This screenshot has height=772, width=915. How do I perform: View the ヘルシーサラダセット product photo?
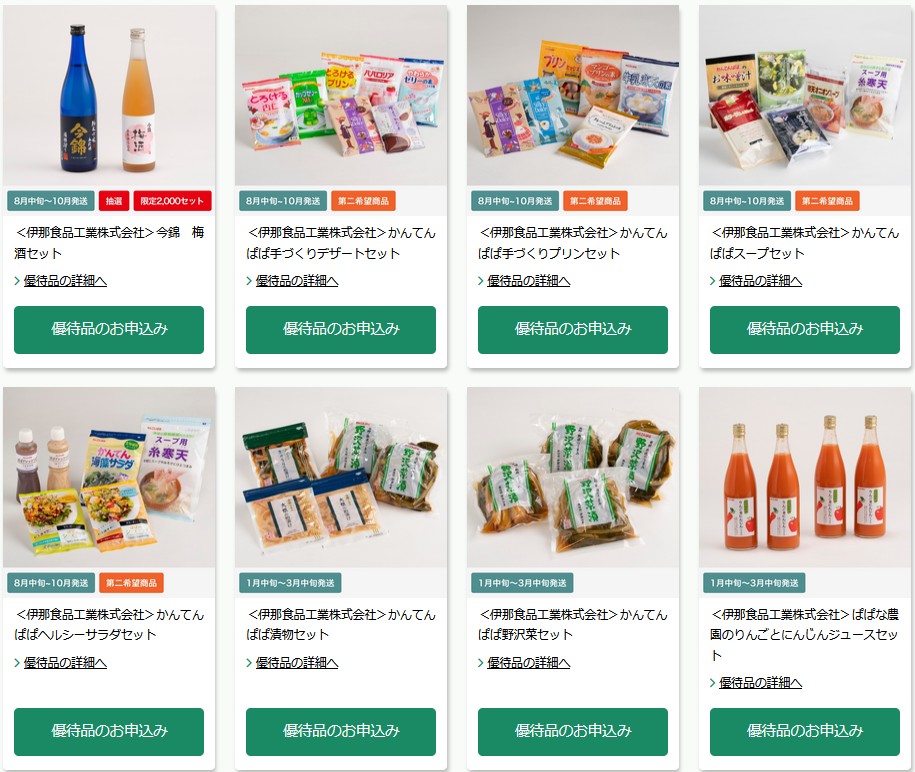point(109,477)
